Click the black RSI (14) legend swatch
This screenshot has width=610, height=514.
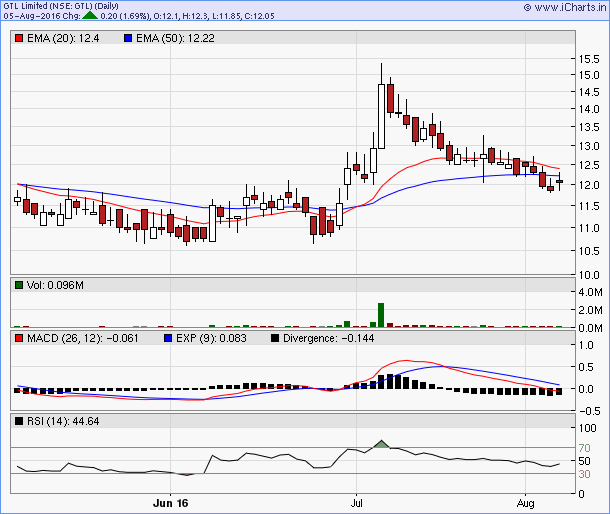pos(19,421)
